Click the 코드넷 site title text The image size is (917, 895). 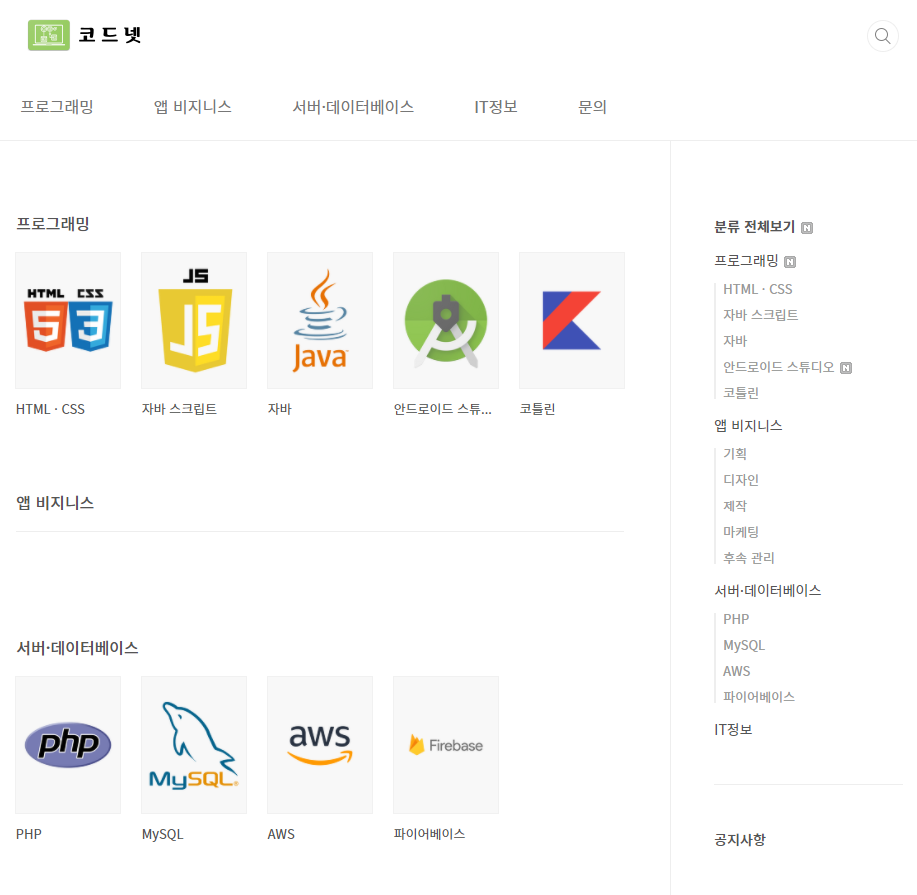[x=110, y=35]
